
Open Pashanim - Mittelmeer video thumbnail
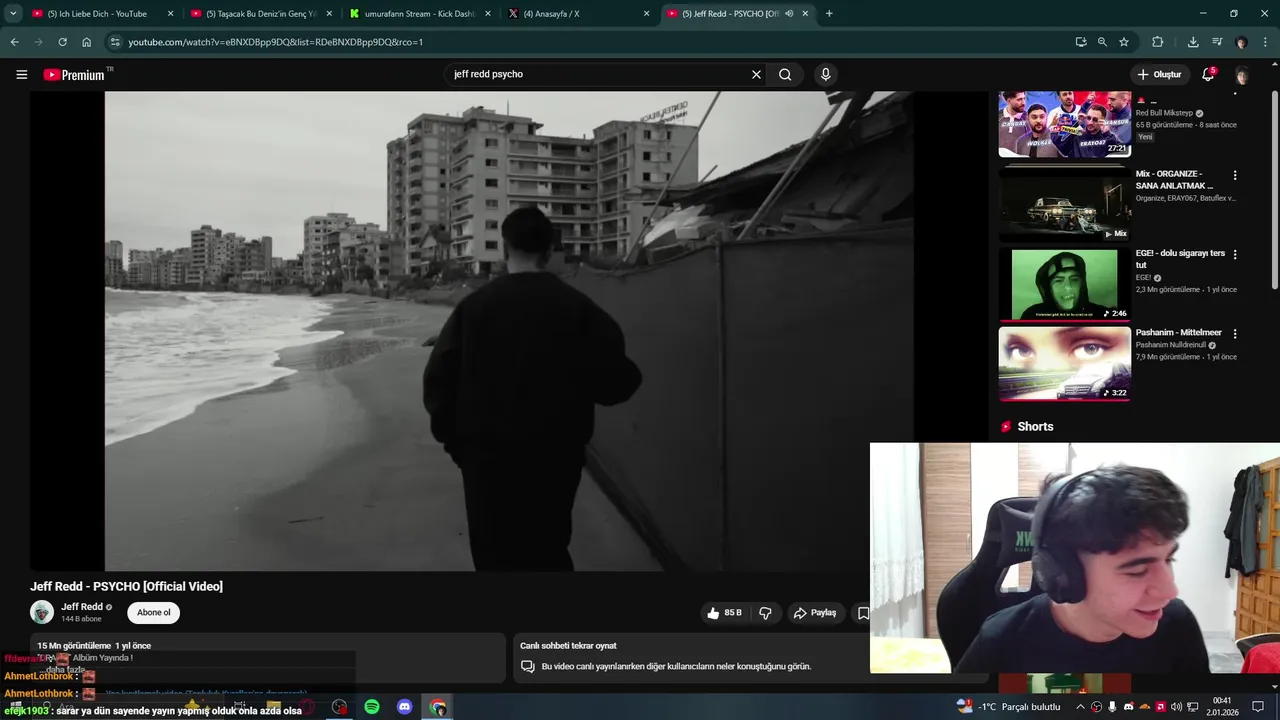coord(1064,364)
